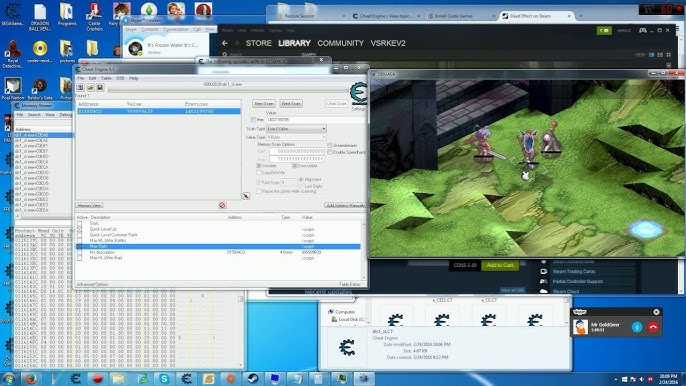The width and height of the screenshot is (686, 386).
Task: Click the Steam icon in the taskbar
Action: point(253,379)
